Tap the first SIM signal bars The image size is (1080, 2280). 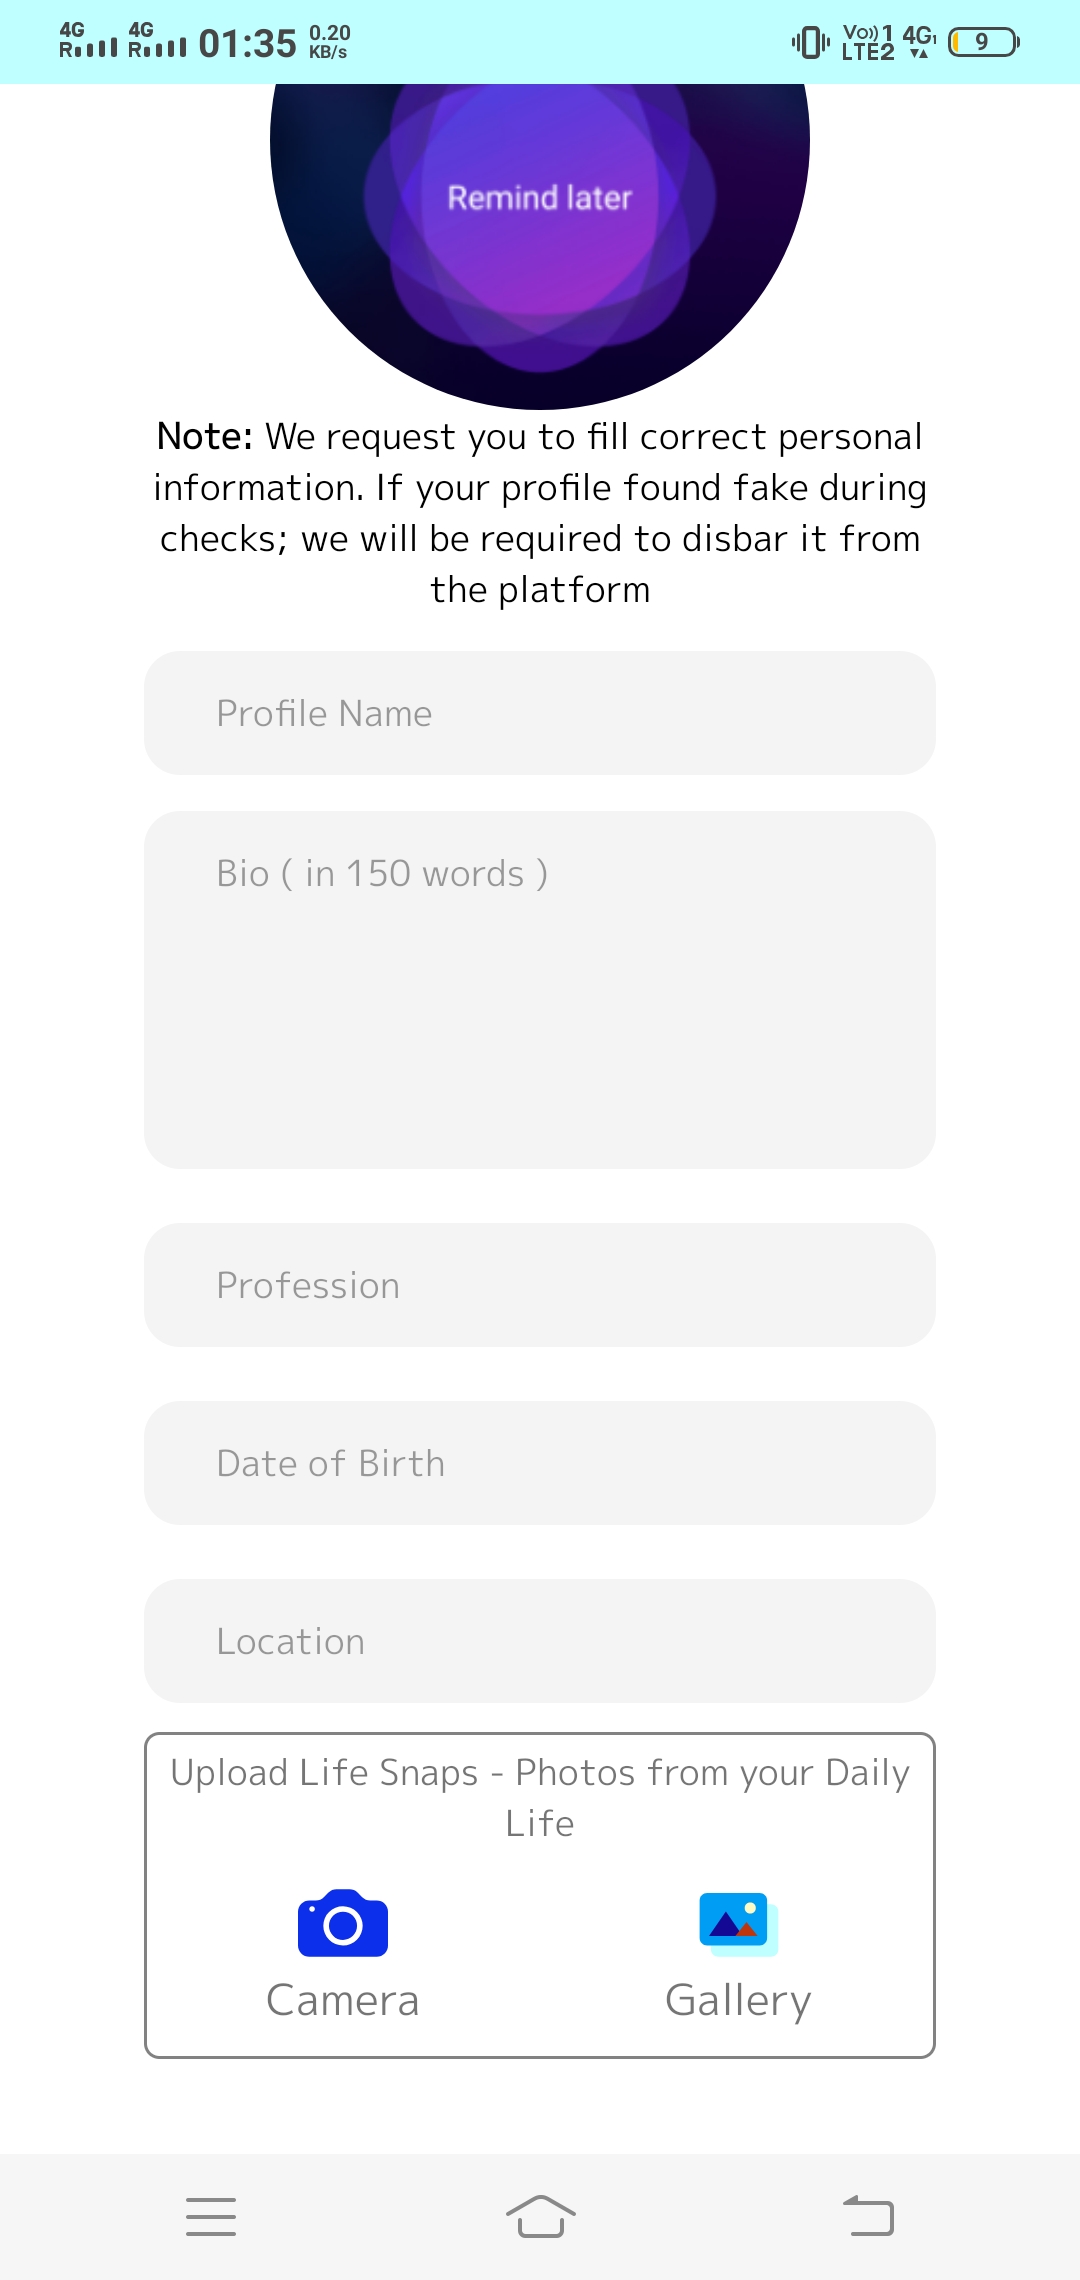[x=88, y=41]
